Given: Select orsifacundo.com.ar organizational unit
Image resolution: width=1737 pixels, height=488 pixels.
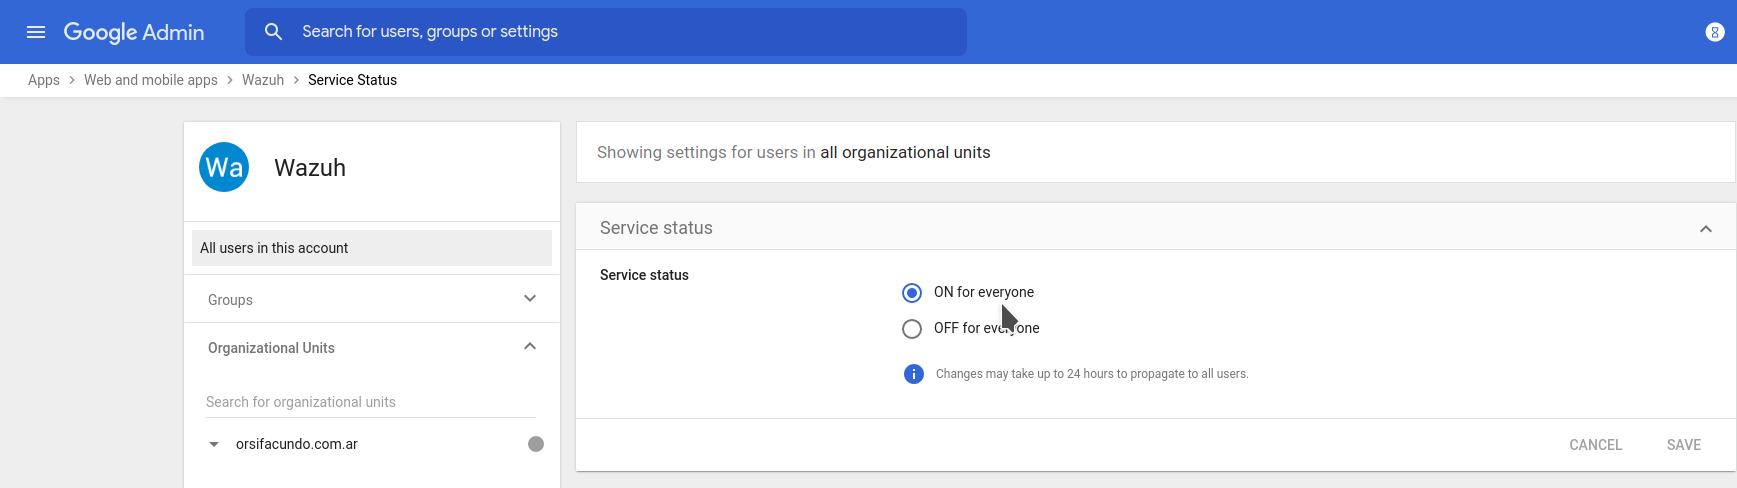Looking at the screenshot, I should pos(297,444).
